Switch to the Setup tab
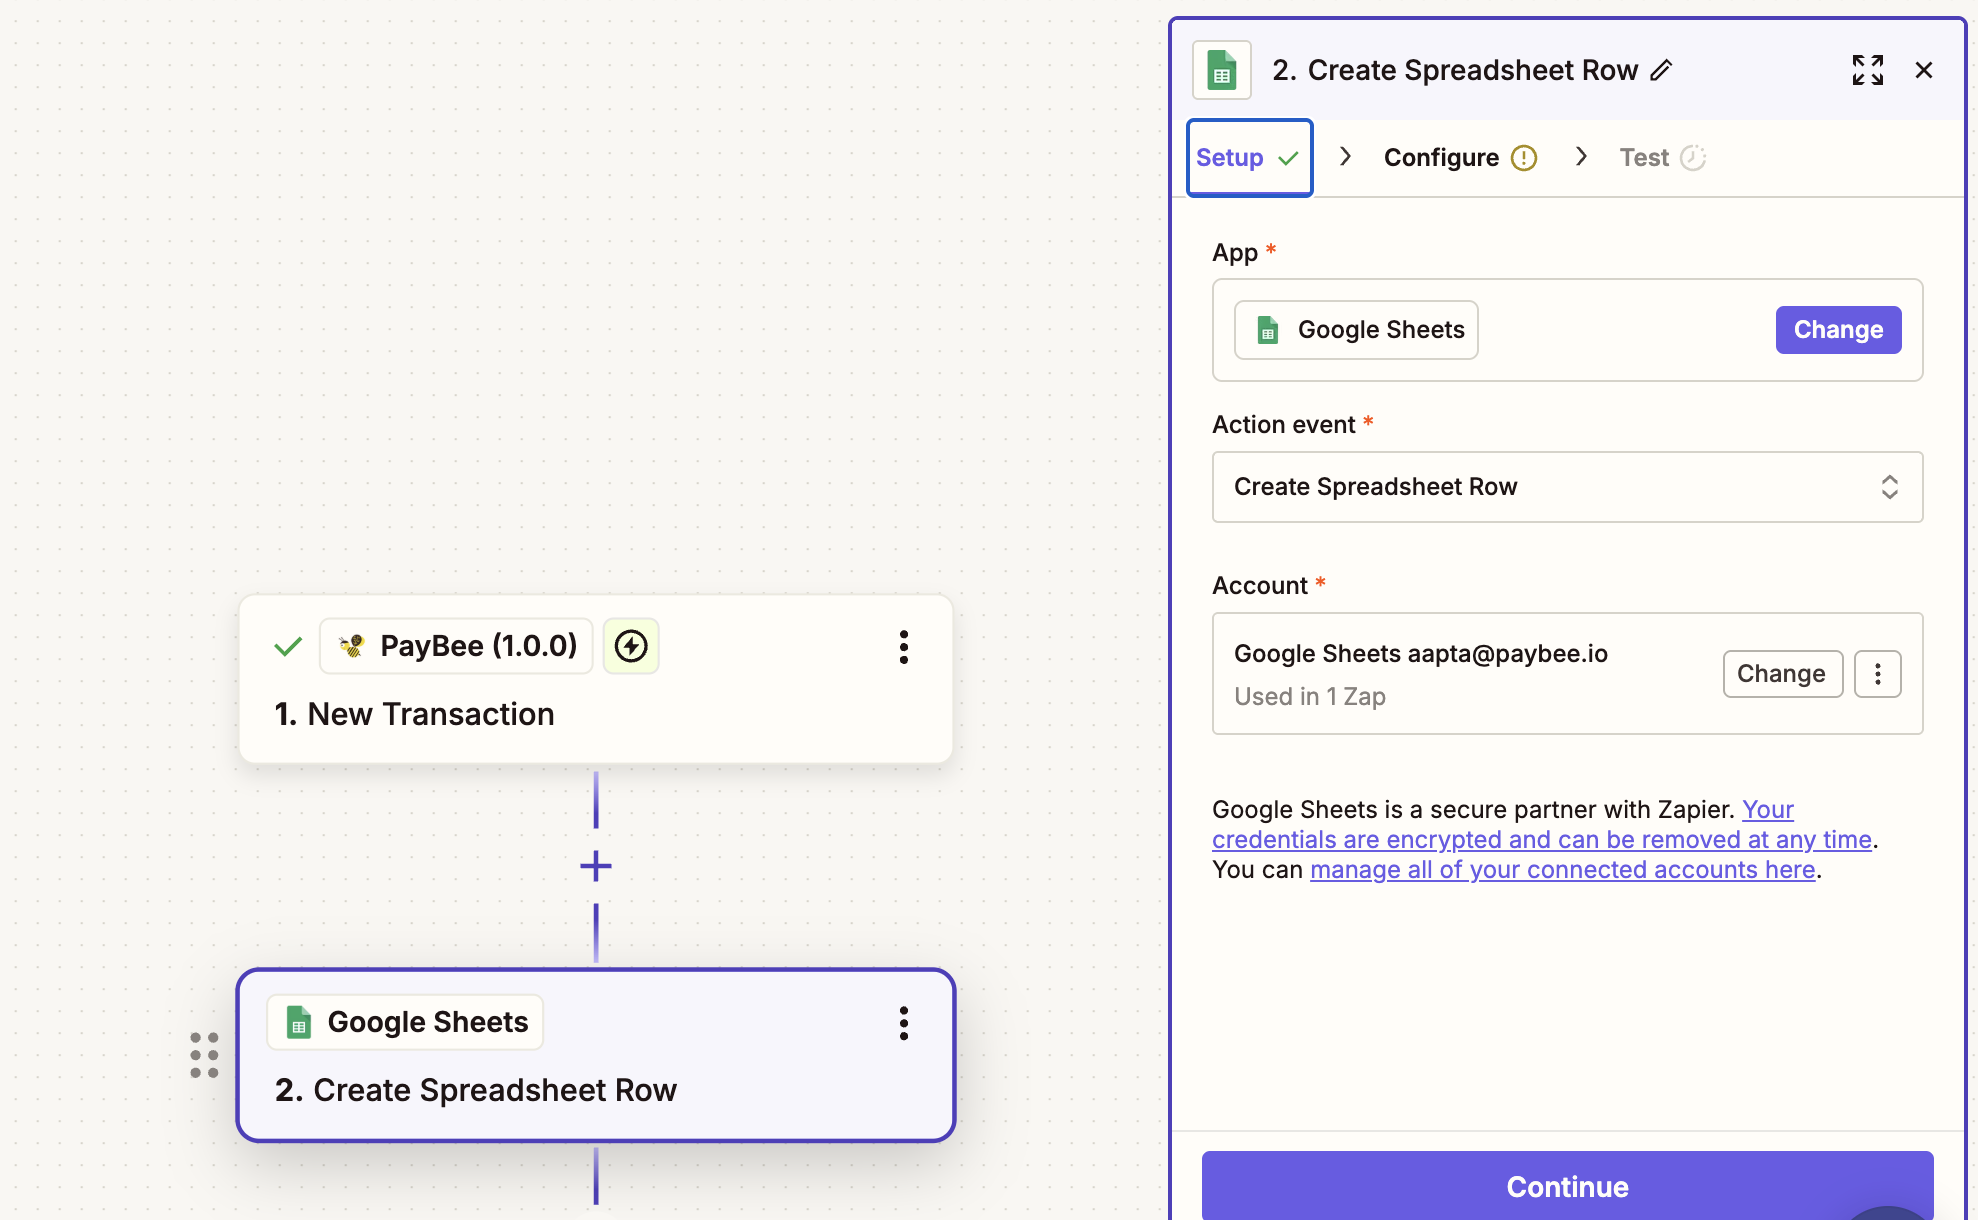The image size is (1978, 1220). pos(1248,158)
